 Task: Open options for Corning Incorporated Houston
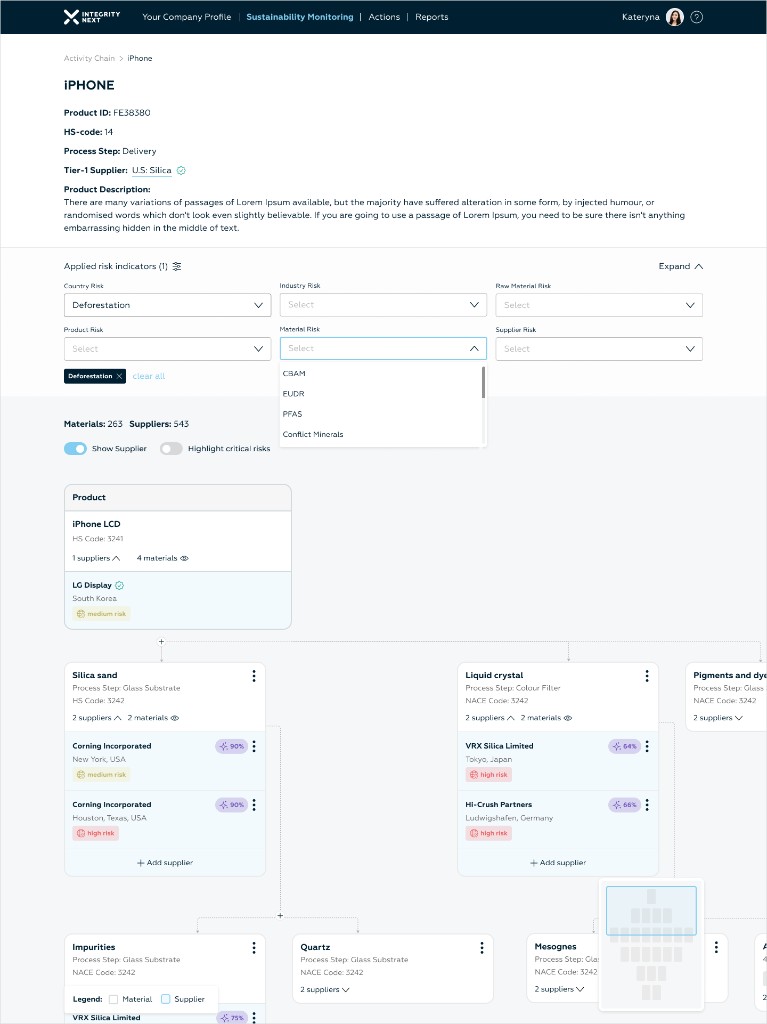253,805
